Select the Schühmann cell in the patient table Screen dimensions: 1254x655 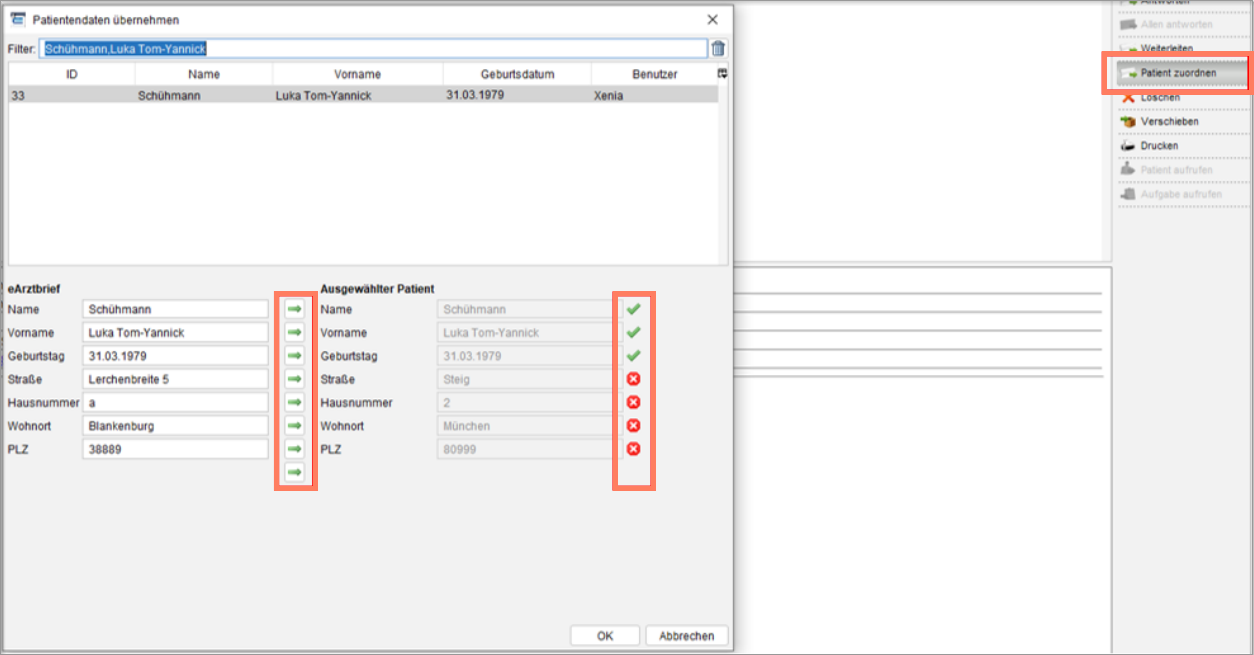point(204,95)
